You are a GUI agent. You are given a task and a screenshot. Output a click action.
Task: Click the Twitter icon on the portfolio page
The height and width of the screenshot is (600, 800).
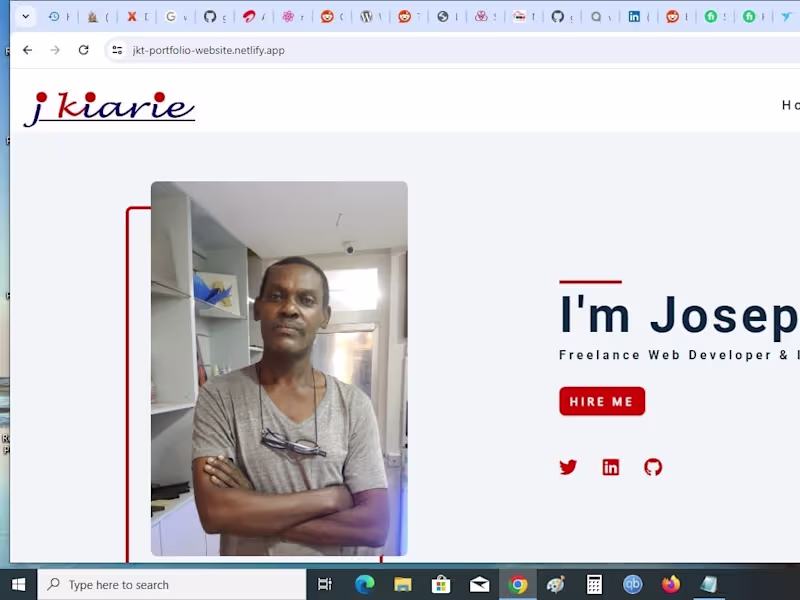[568, 467]
